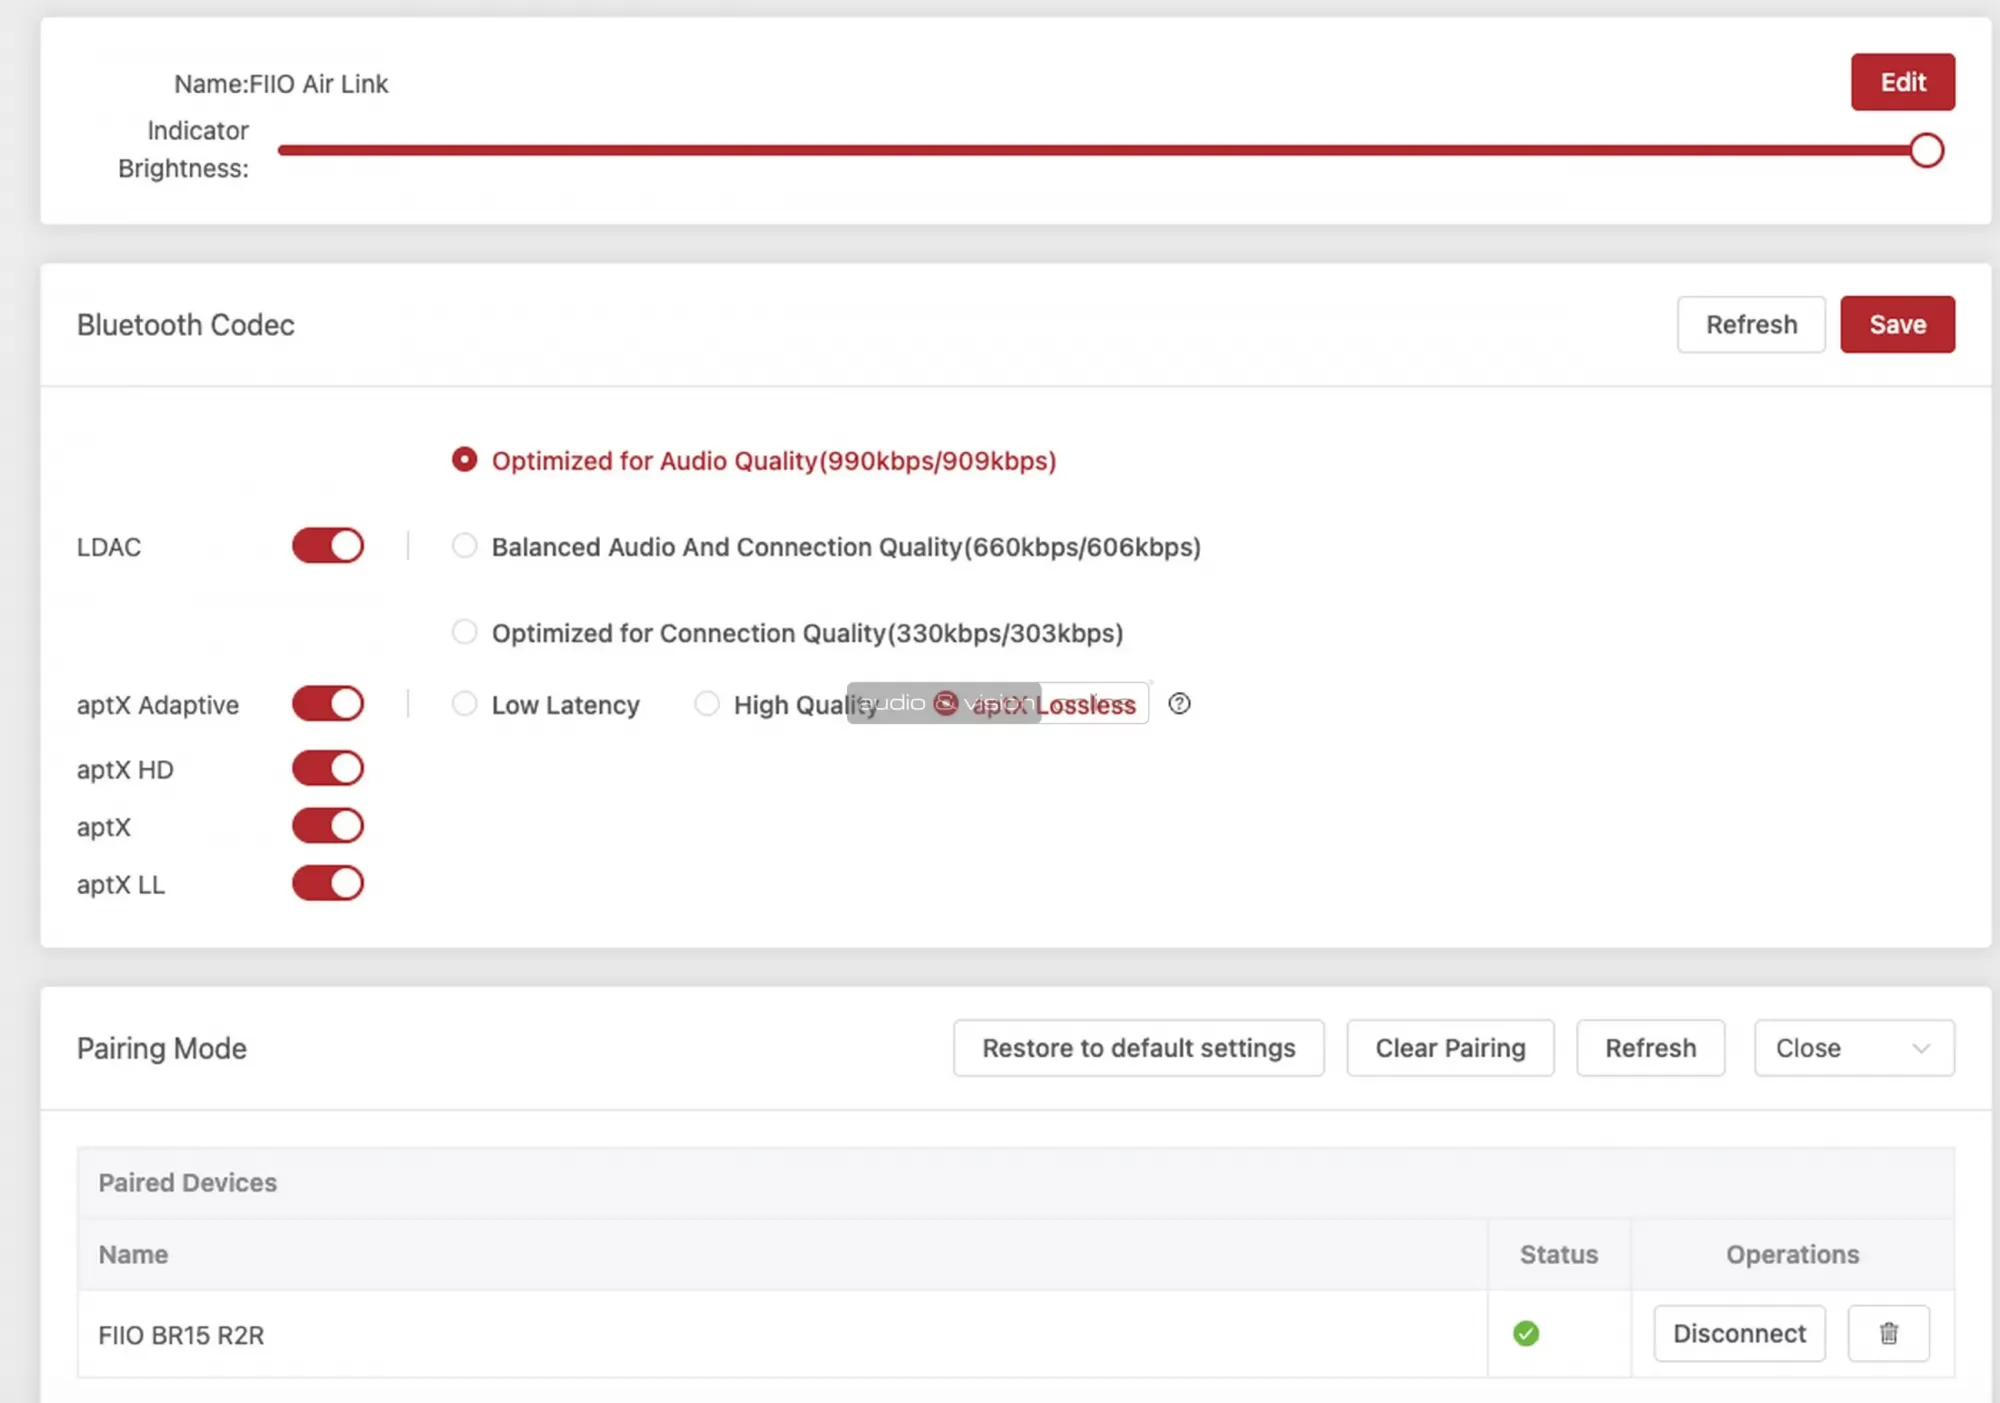
Task: Toggle the LDAC codec switch
Action: coord(328,546)
